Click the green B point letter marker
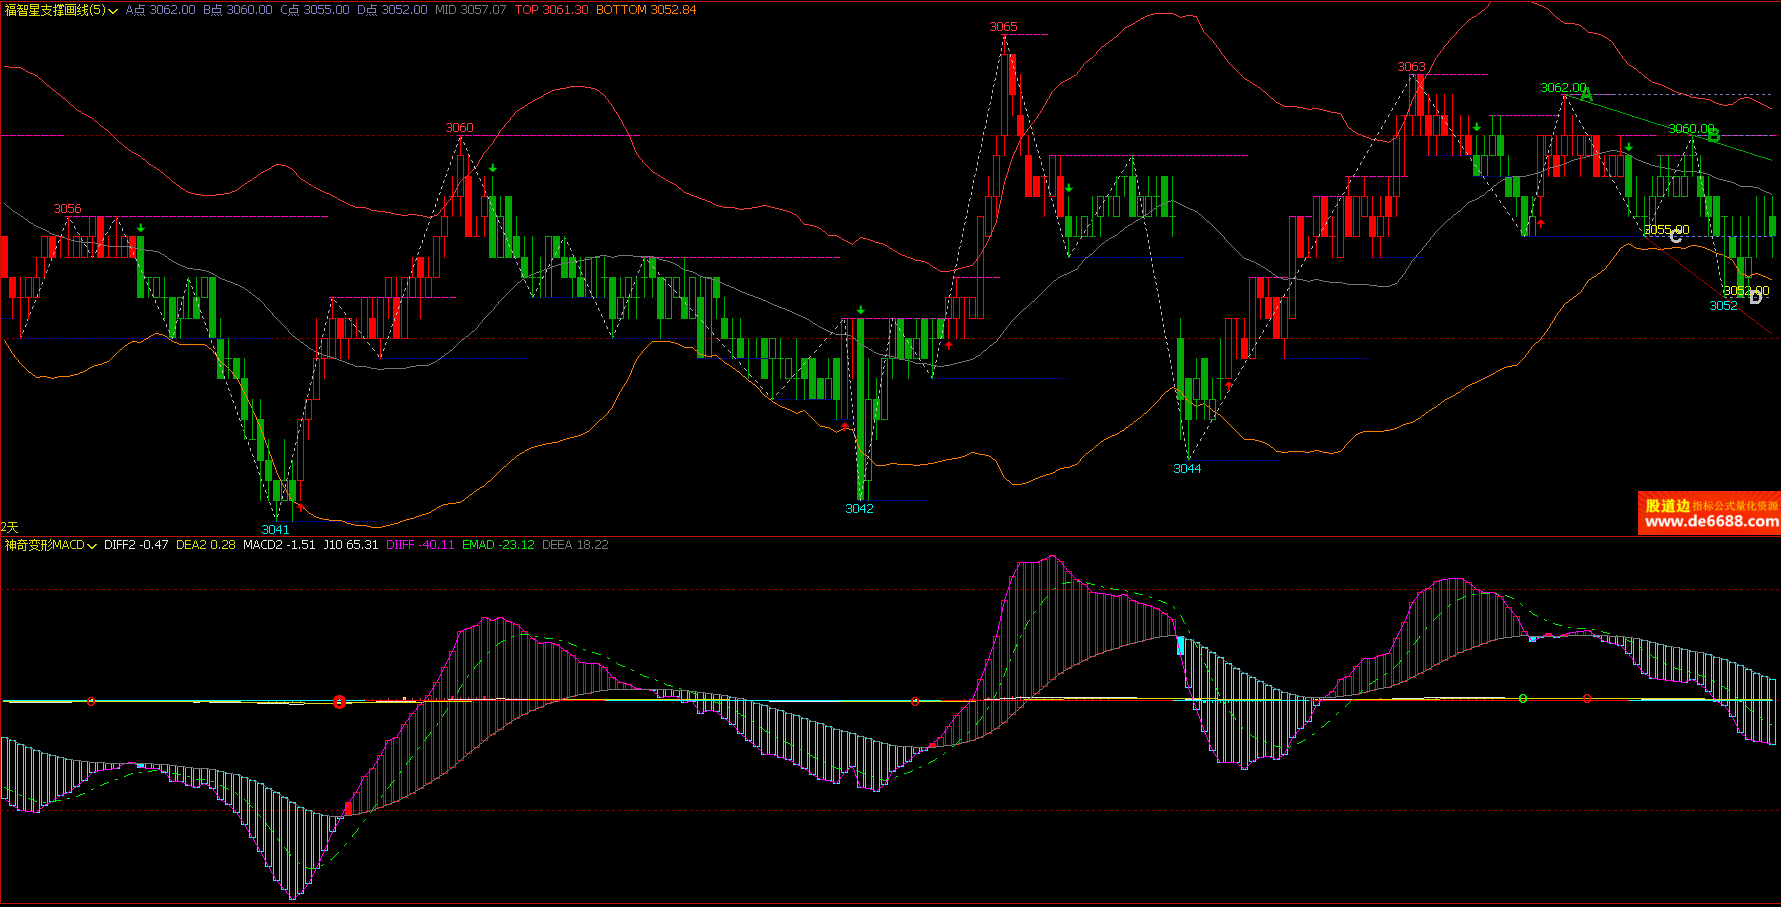 (1713, 136)
